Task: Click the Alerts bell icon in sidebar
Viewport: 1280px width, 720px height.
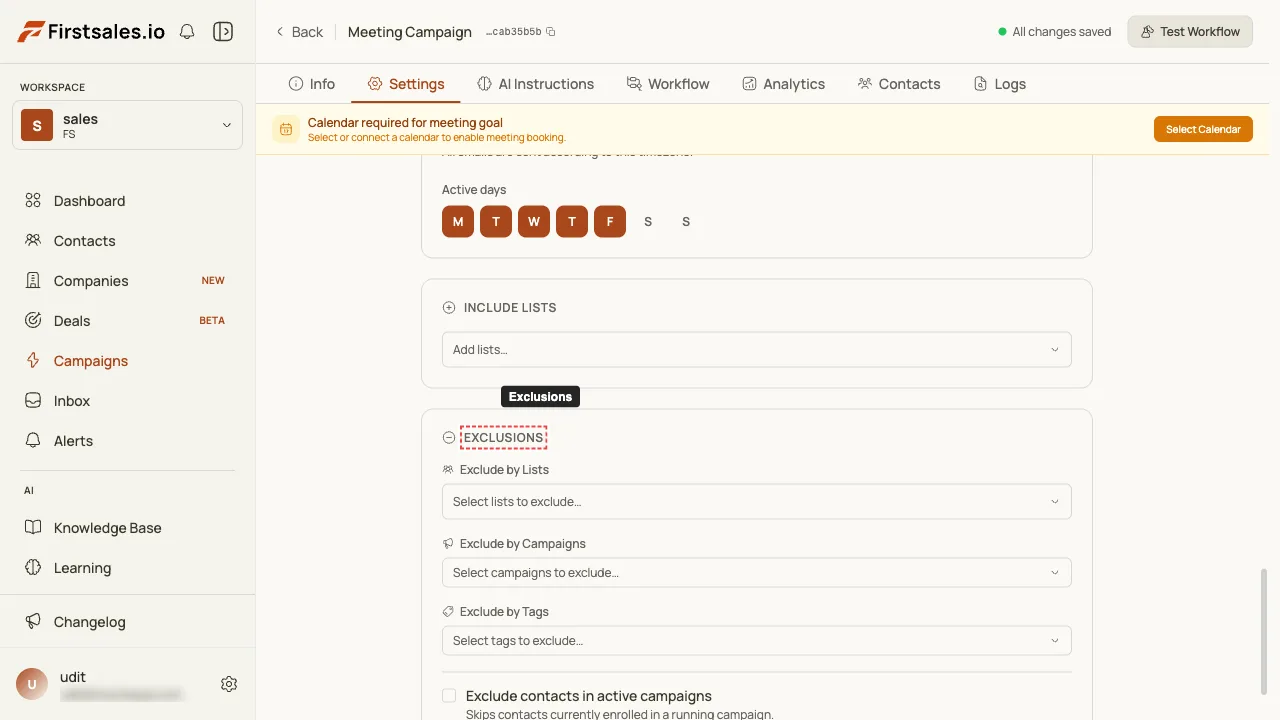Action: 33,441
